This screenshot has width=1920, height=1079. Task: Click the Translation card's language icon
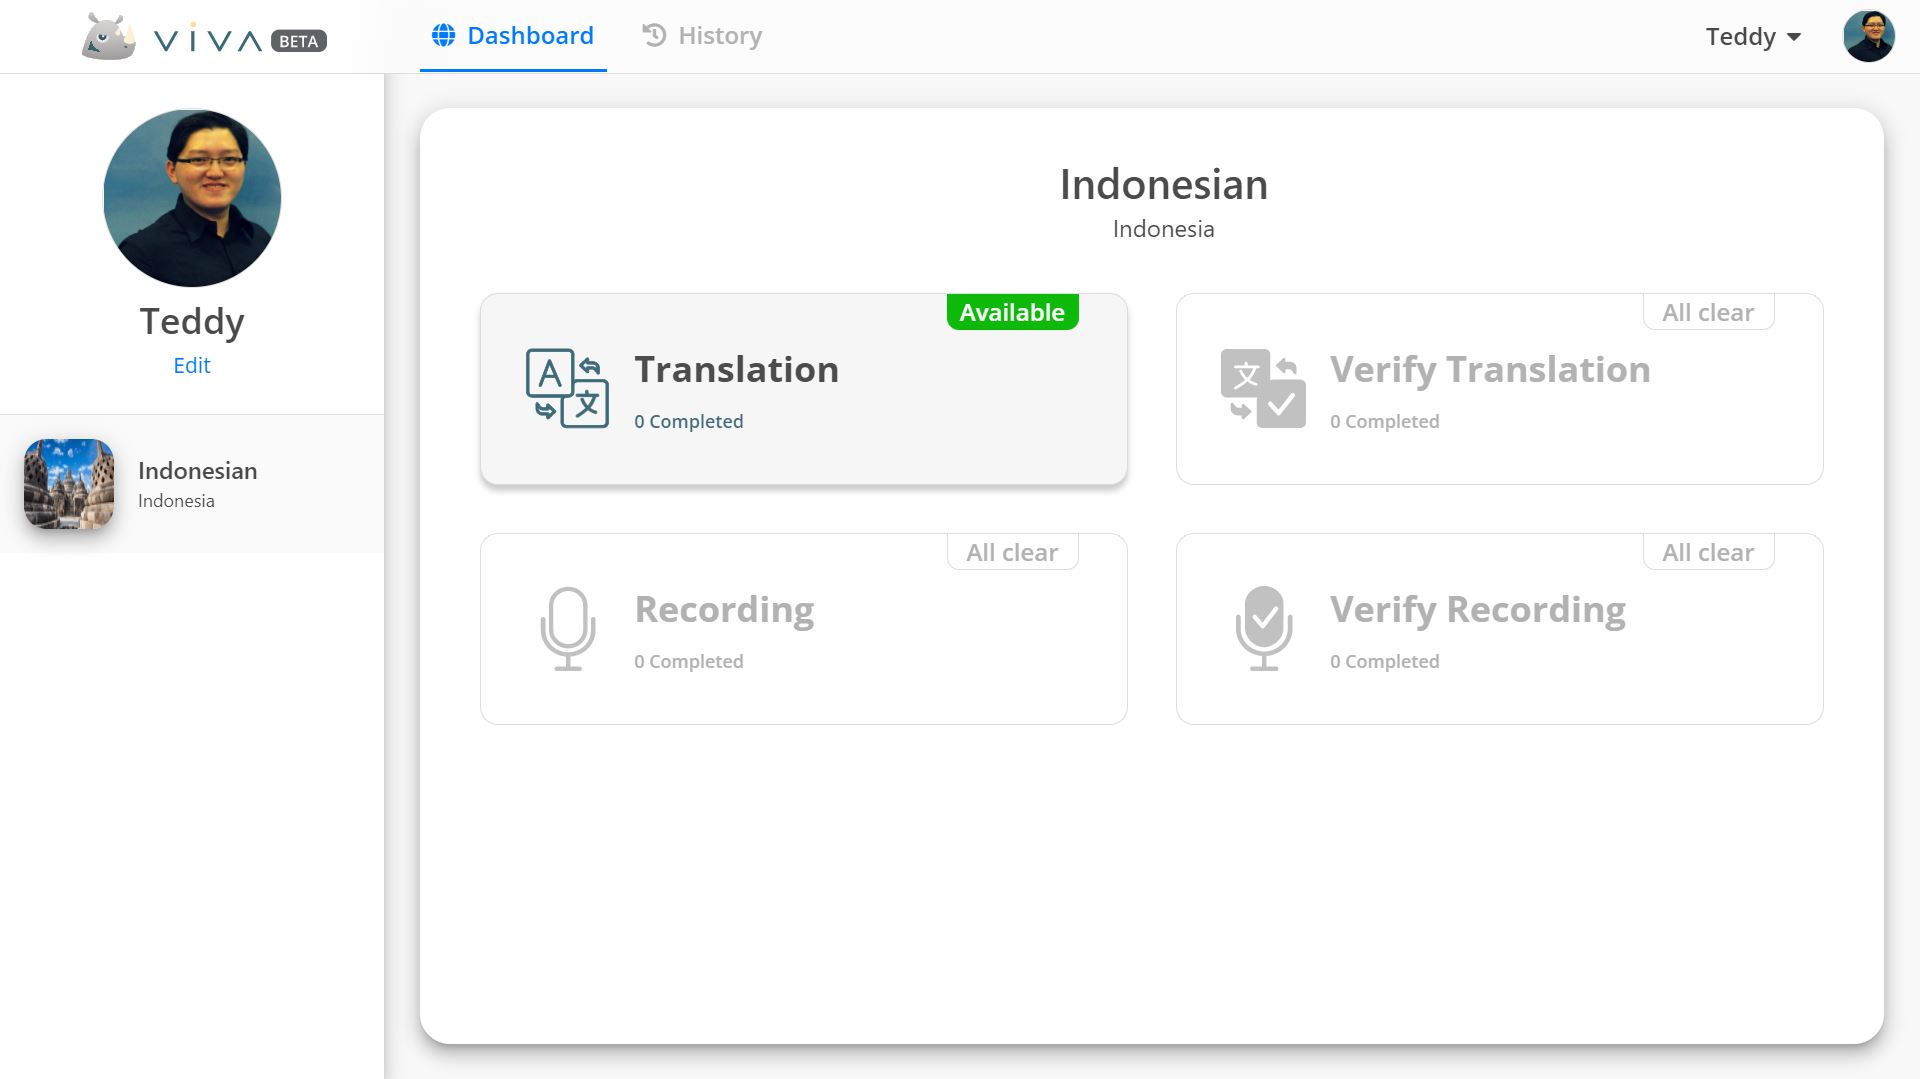tap(567, 388)
